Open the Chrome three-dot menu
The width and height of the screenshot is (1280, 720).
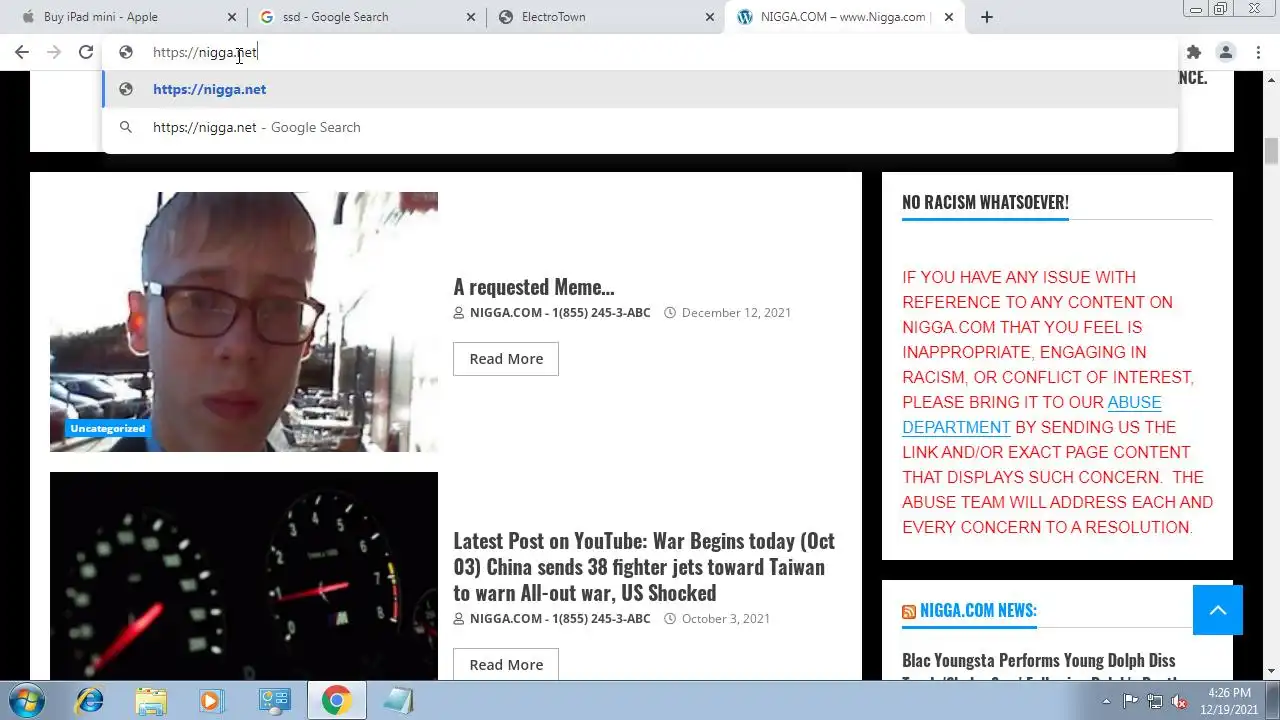[x=1258, y=52]
